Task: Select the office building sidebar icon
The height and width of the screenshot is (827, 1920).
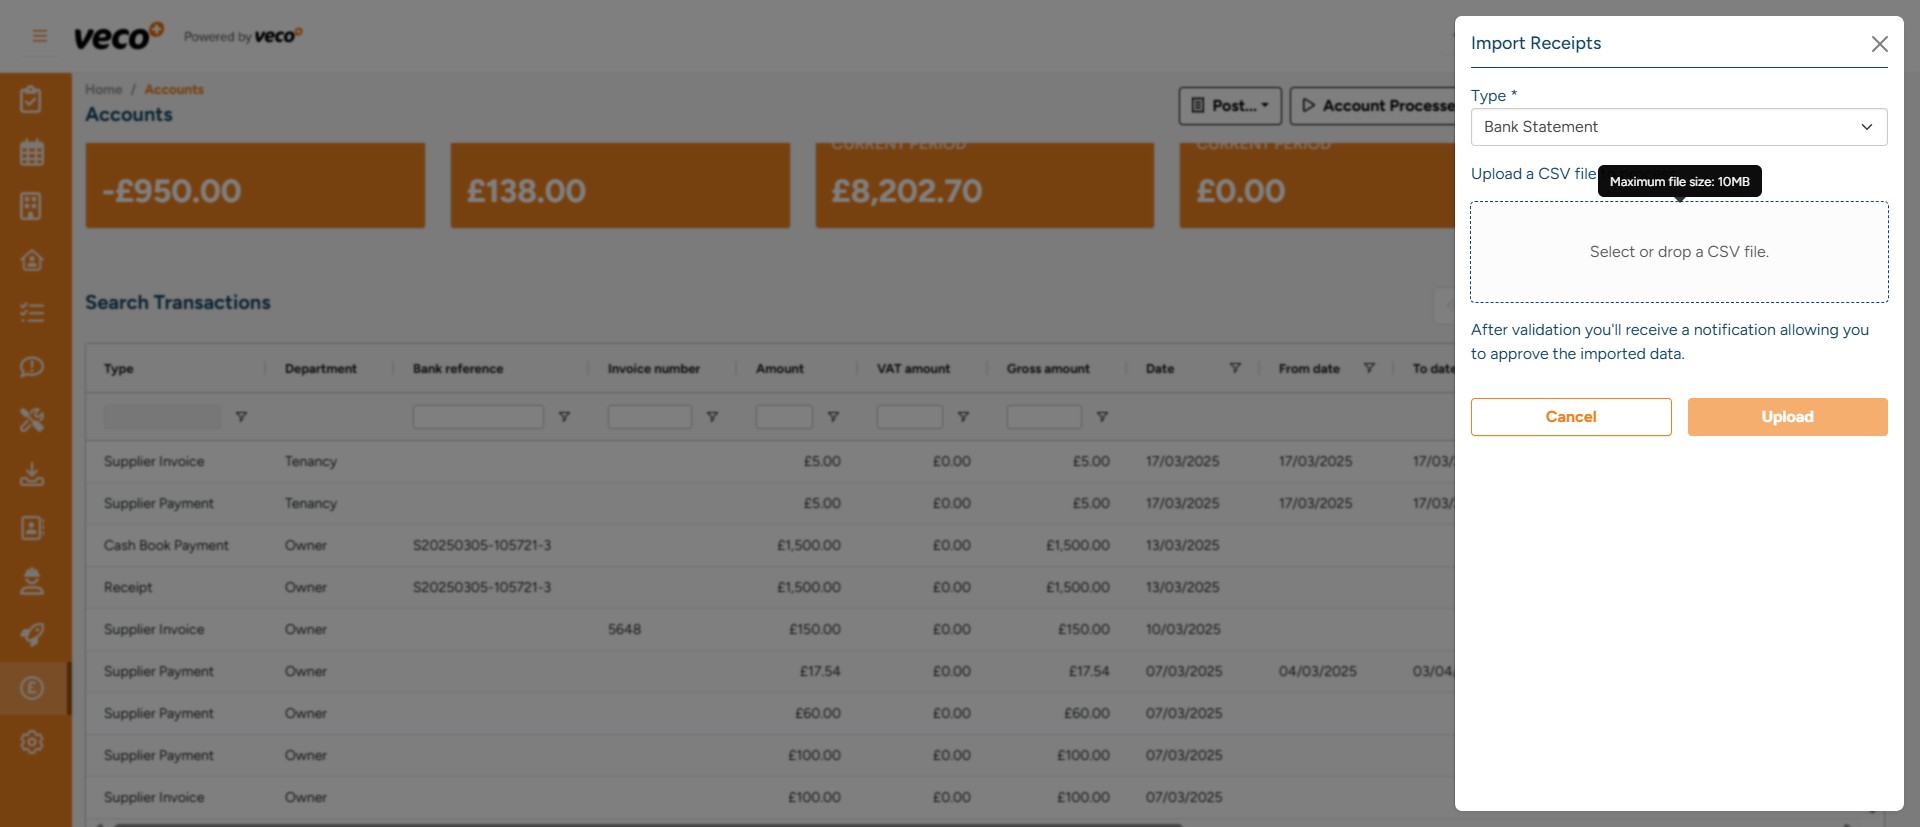Action: 32,206
